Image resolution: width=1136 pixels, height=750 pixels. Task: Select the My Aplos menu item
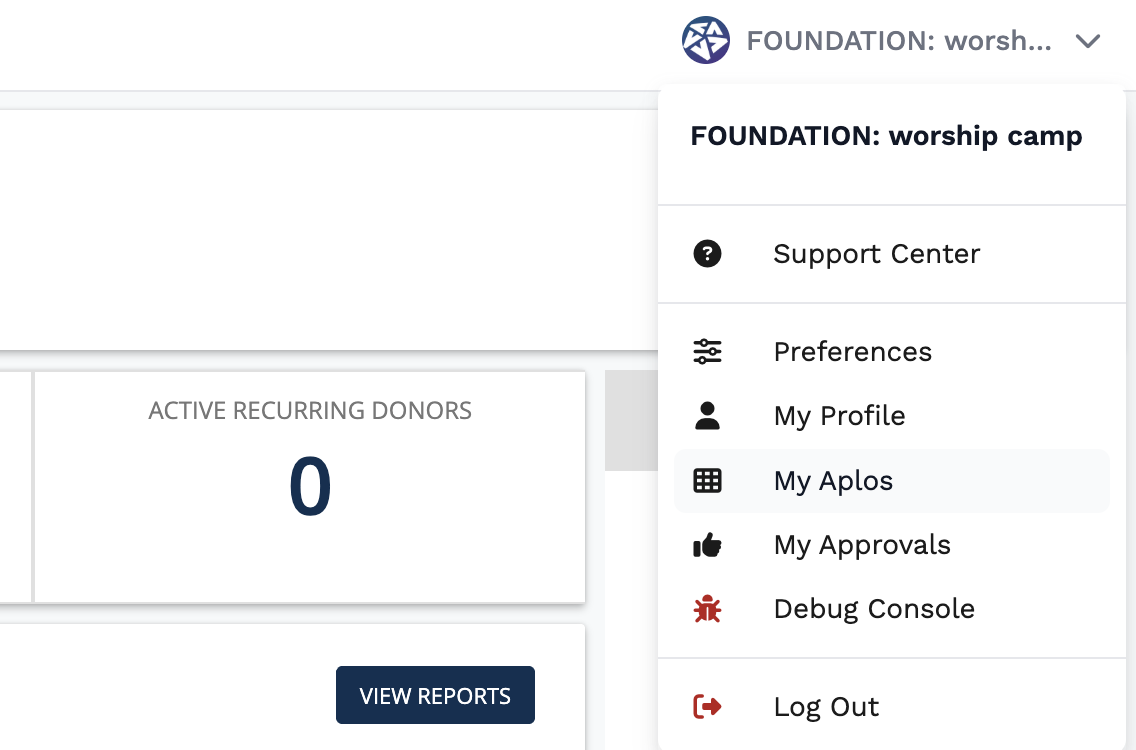pos(833,481)
